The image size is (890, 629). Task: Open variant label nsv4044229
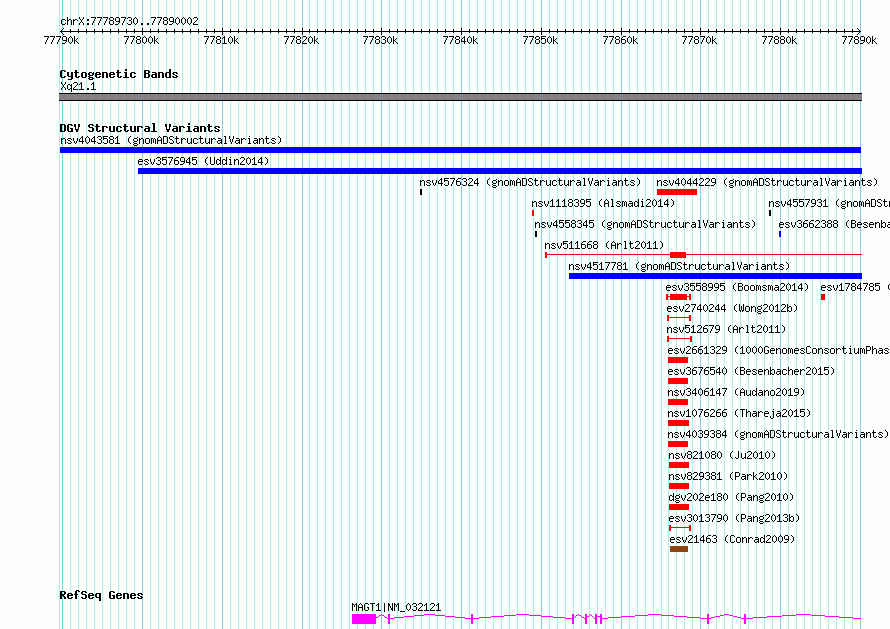coord(767,182)
